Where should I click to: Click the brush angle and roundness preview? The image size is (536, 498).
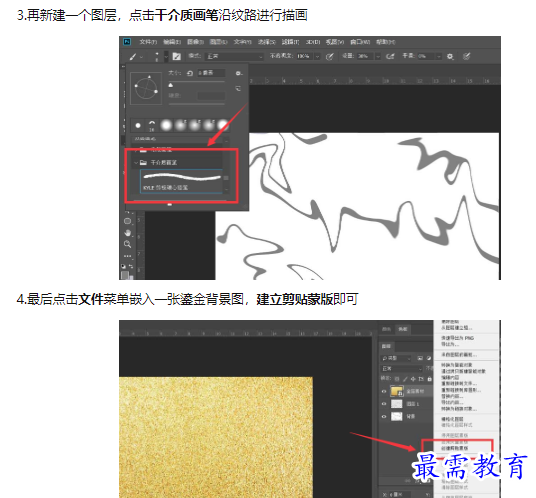[146, 88]
